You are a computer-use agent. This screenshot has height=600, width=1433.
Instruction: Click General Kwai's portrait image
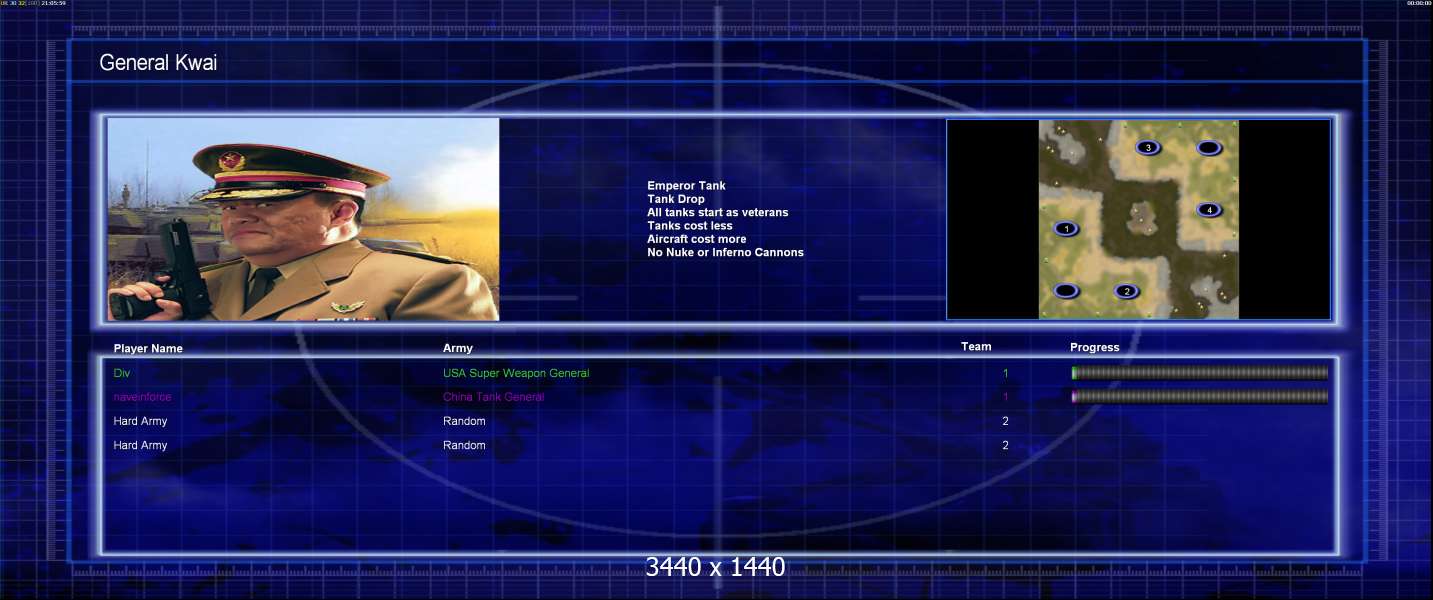point(303,219)
